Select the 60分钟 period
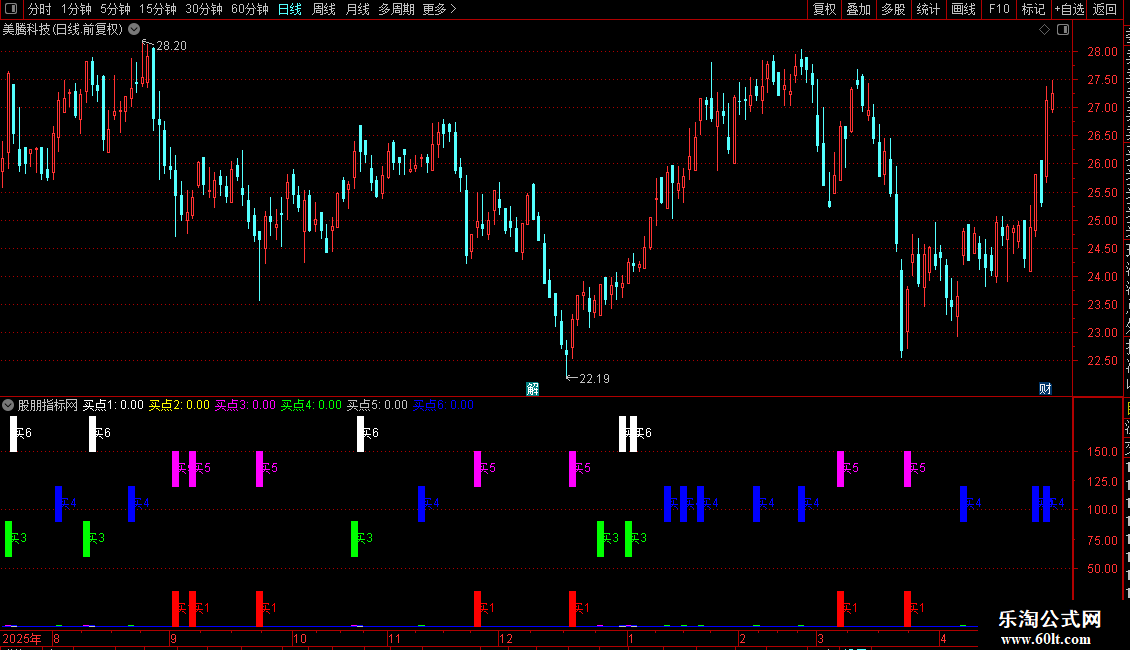1130x650 pixels. click(x=249, y=9)
